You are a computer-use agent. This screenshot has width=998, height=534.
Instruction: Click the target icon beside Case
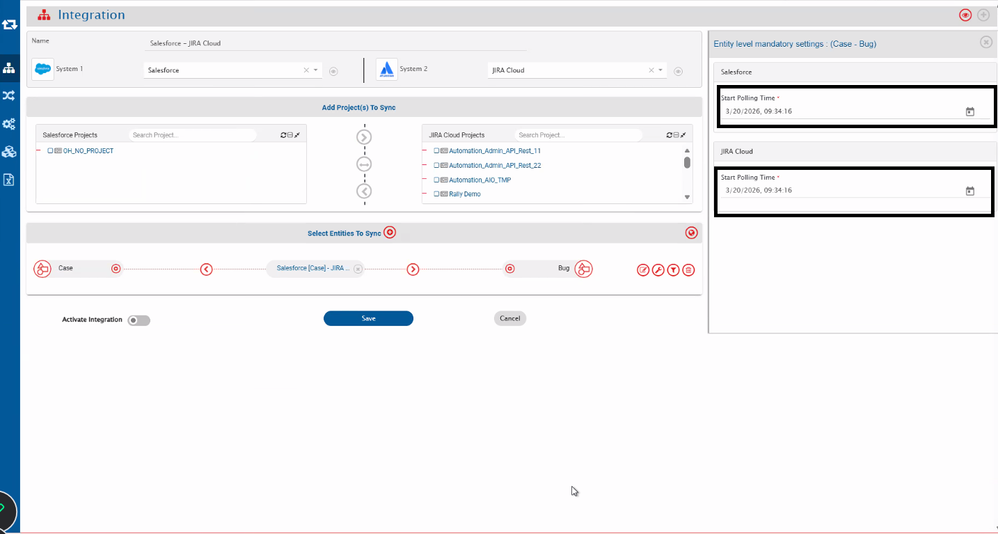[116, 269]
